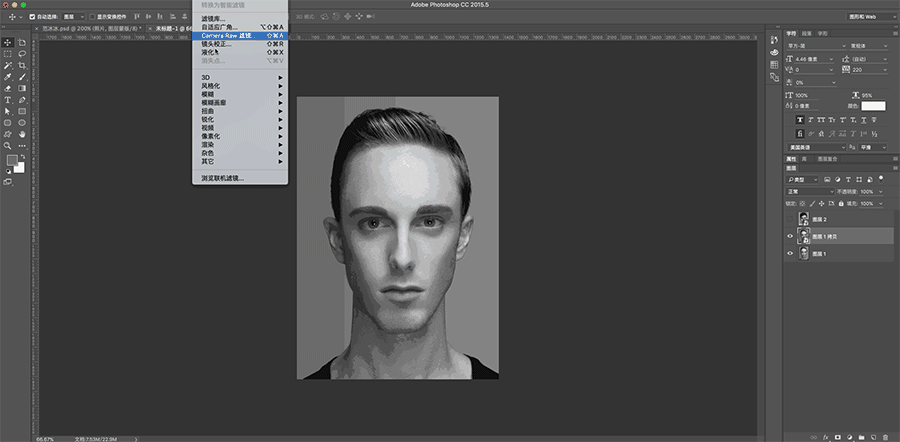Screen dimensions: 900x442
Task: Select the Artboard tool
Action: pos(22,42)
